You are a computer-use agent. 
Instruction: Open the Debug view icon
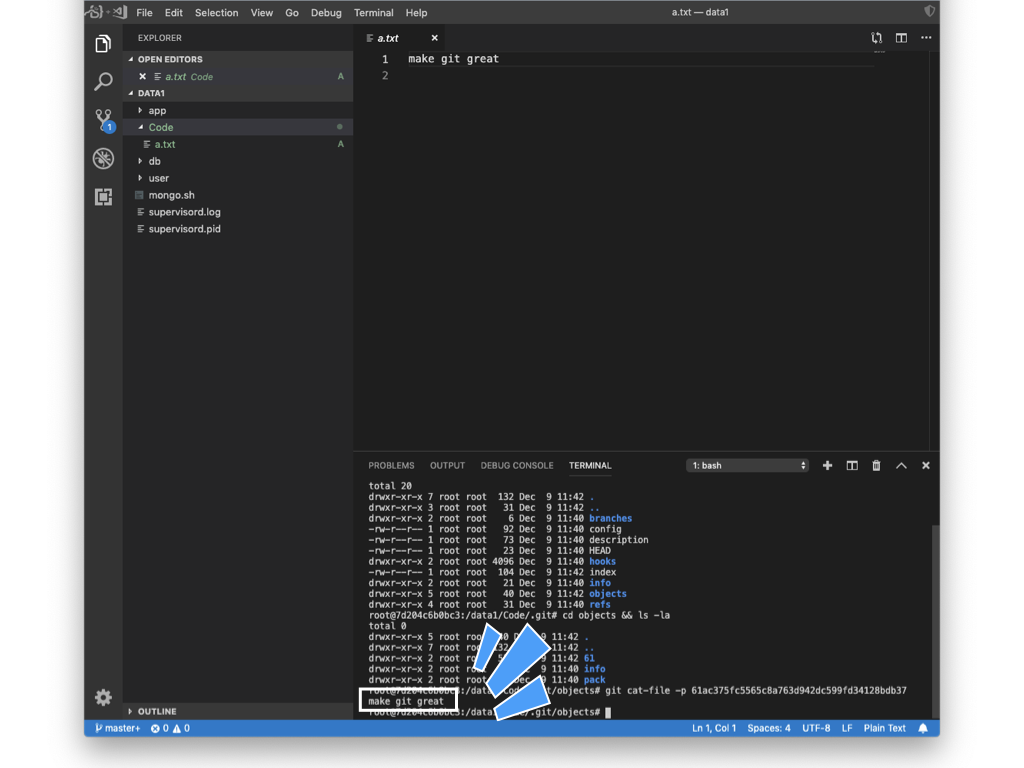103,159
